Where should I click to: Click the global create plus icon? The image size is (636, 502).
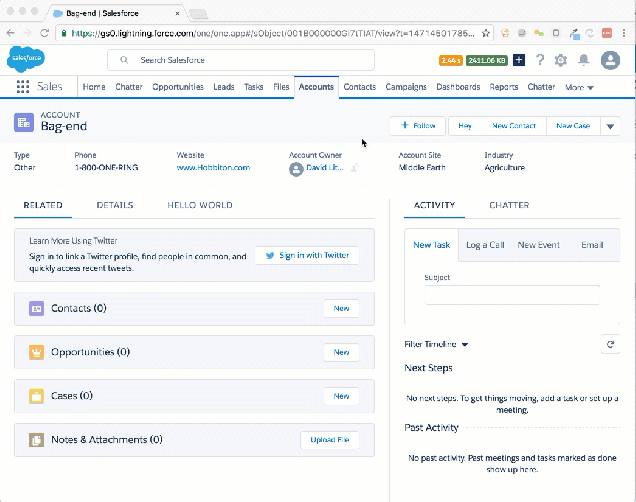pos(520,60)
